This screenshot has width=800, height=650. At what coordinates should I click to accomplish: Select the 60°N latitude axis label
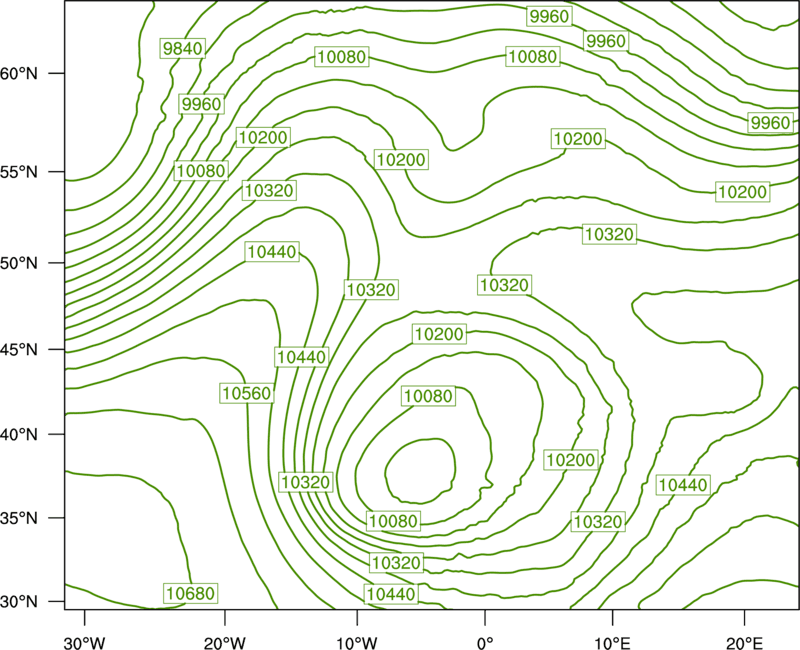click(x=19, y=73)
